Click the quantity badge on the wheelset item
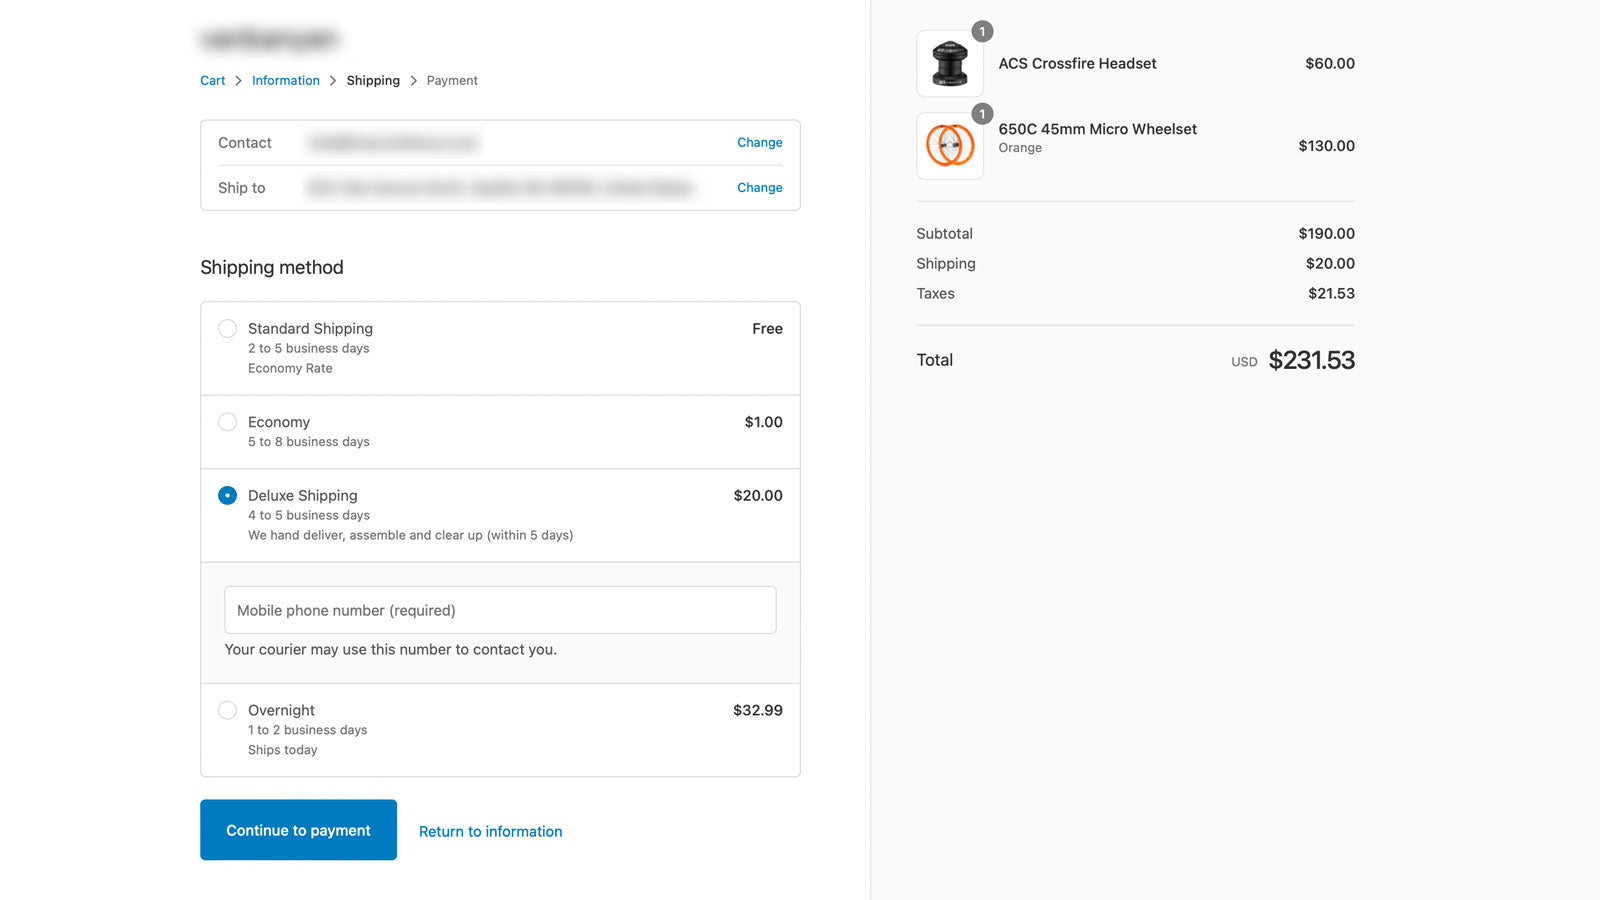This screenshot has height=900, width=1600. [x=982, y=113]
